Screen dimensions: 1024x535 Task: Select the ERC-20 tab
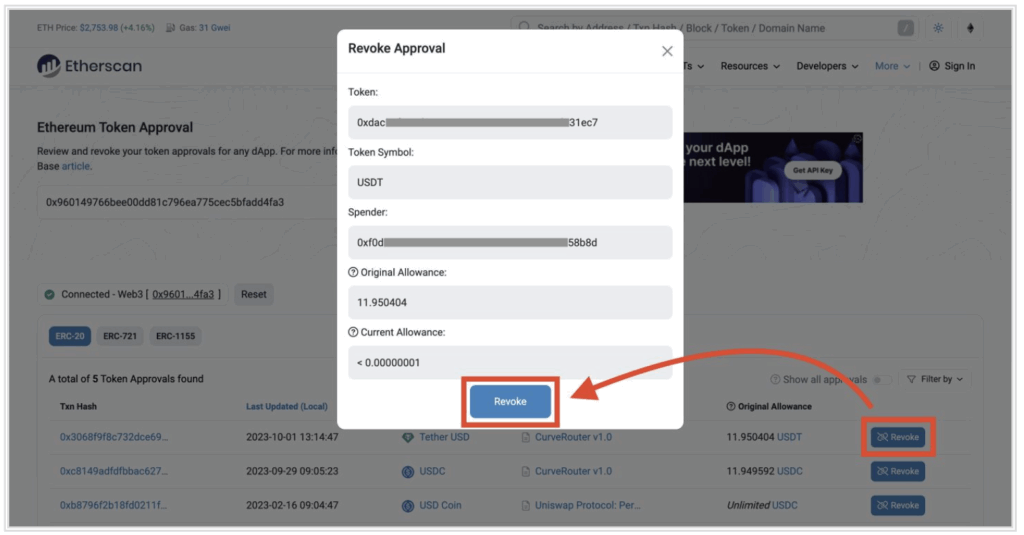[70, 336]
